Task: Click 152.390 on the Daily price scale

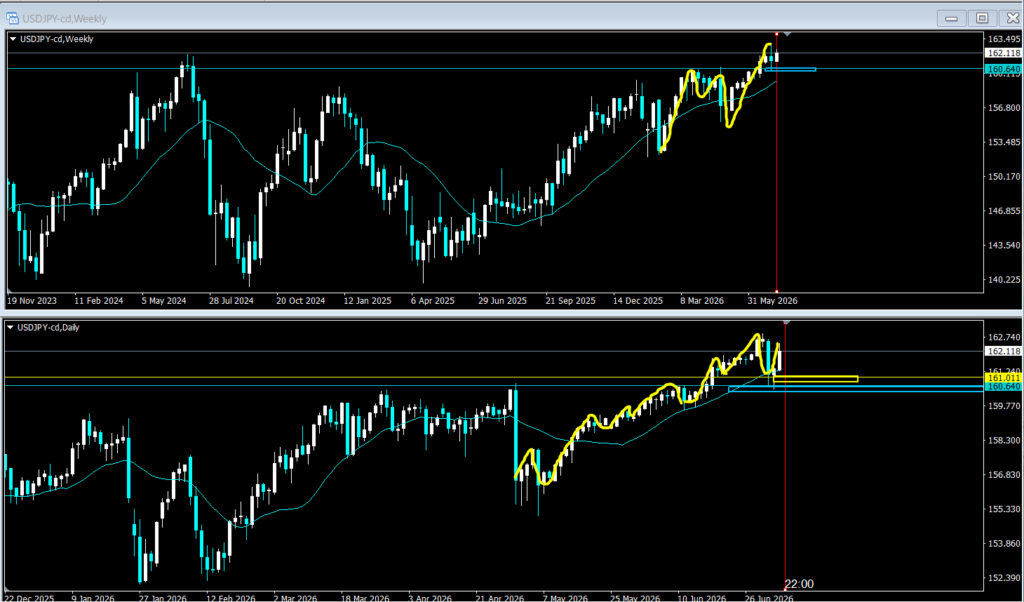Action: pyautogui.click(x=1004, y=578)
